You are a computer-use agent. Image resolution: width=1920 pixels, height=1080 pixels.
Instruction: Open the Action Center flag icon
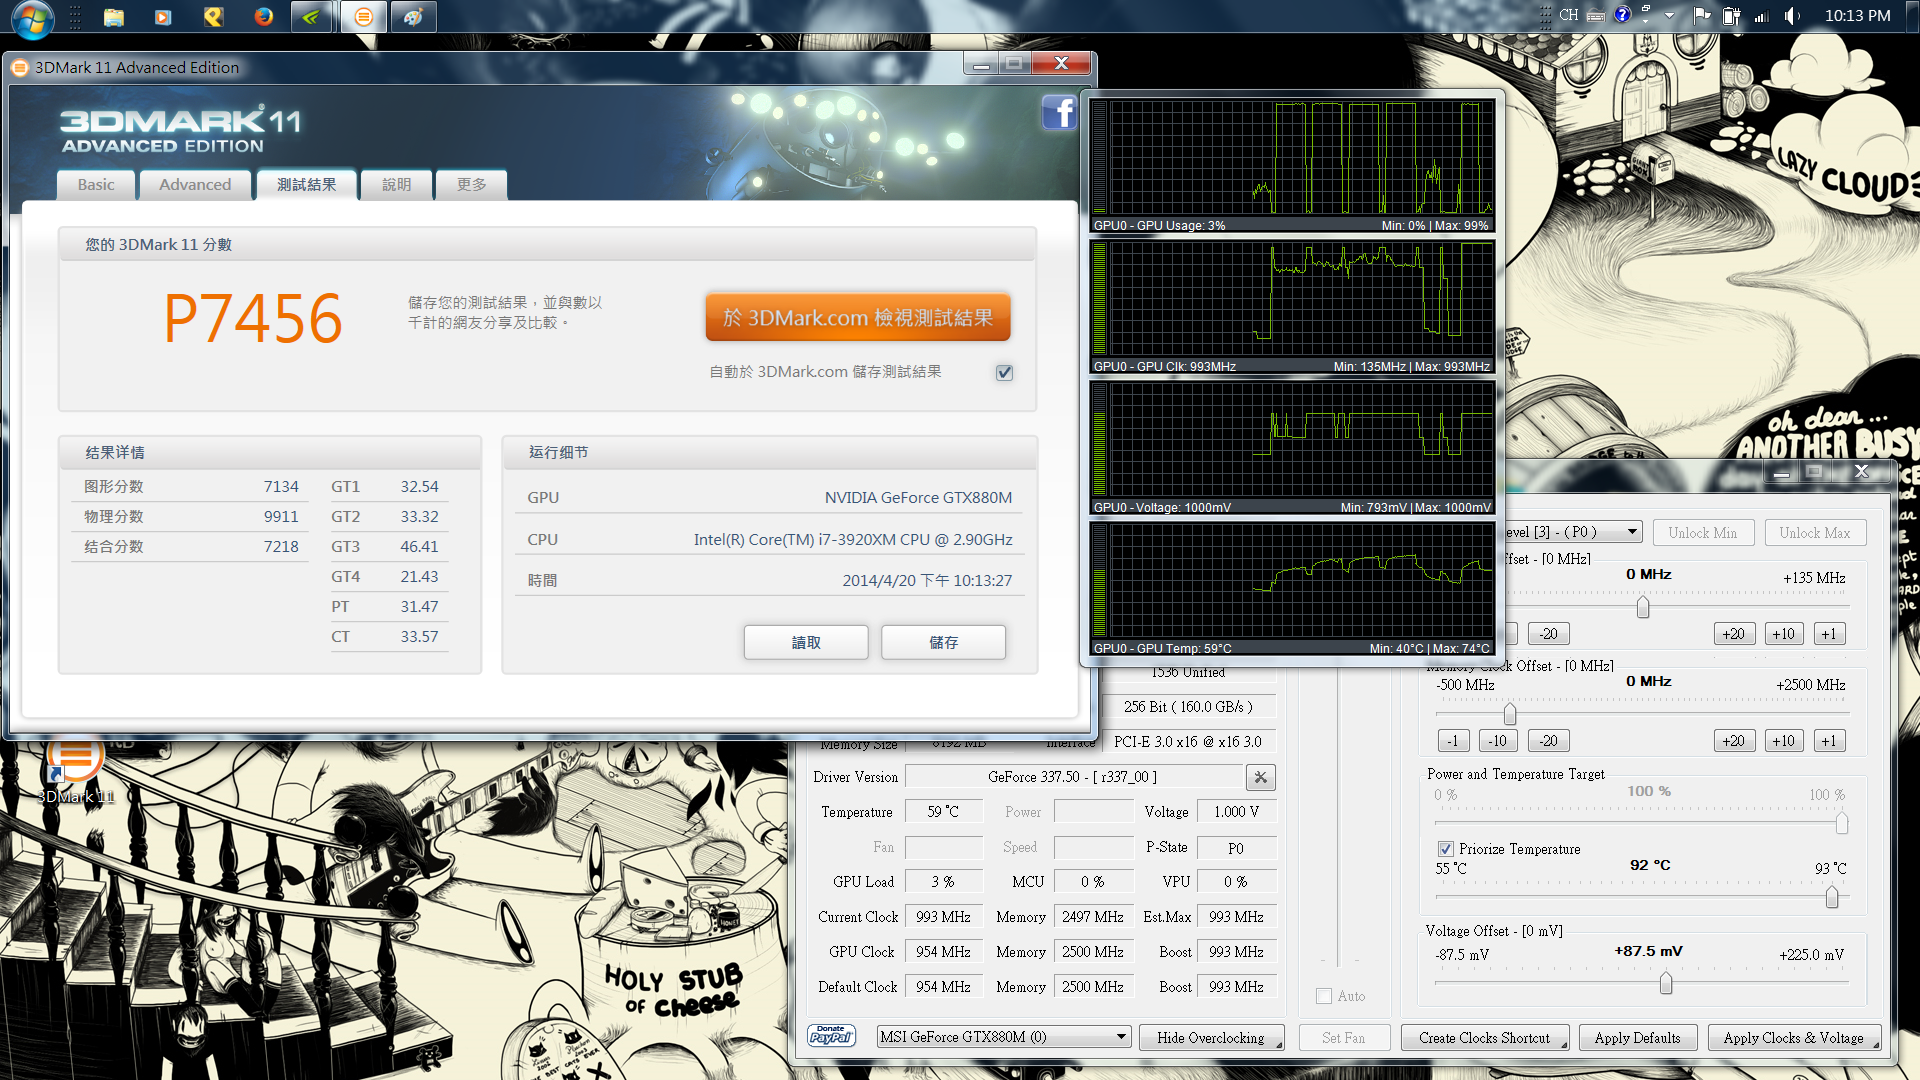1701,16
